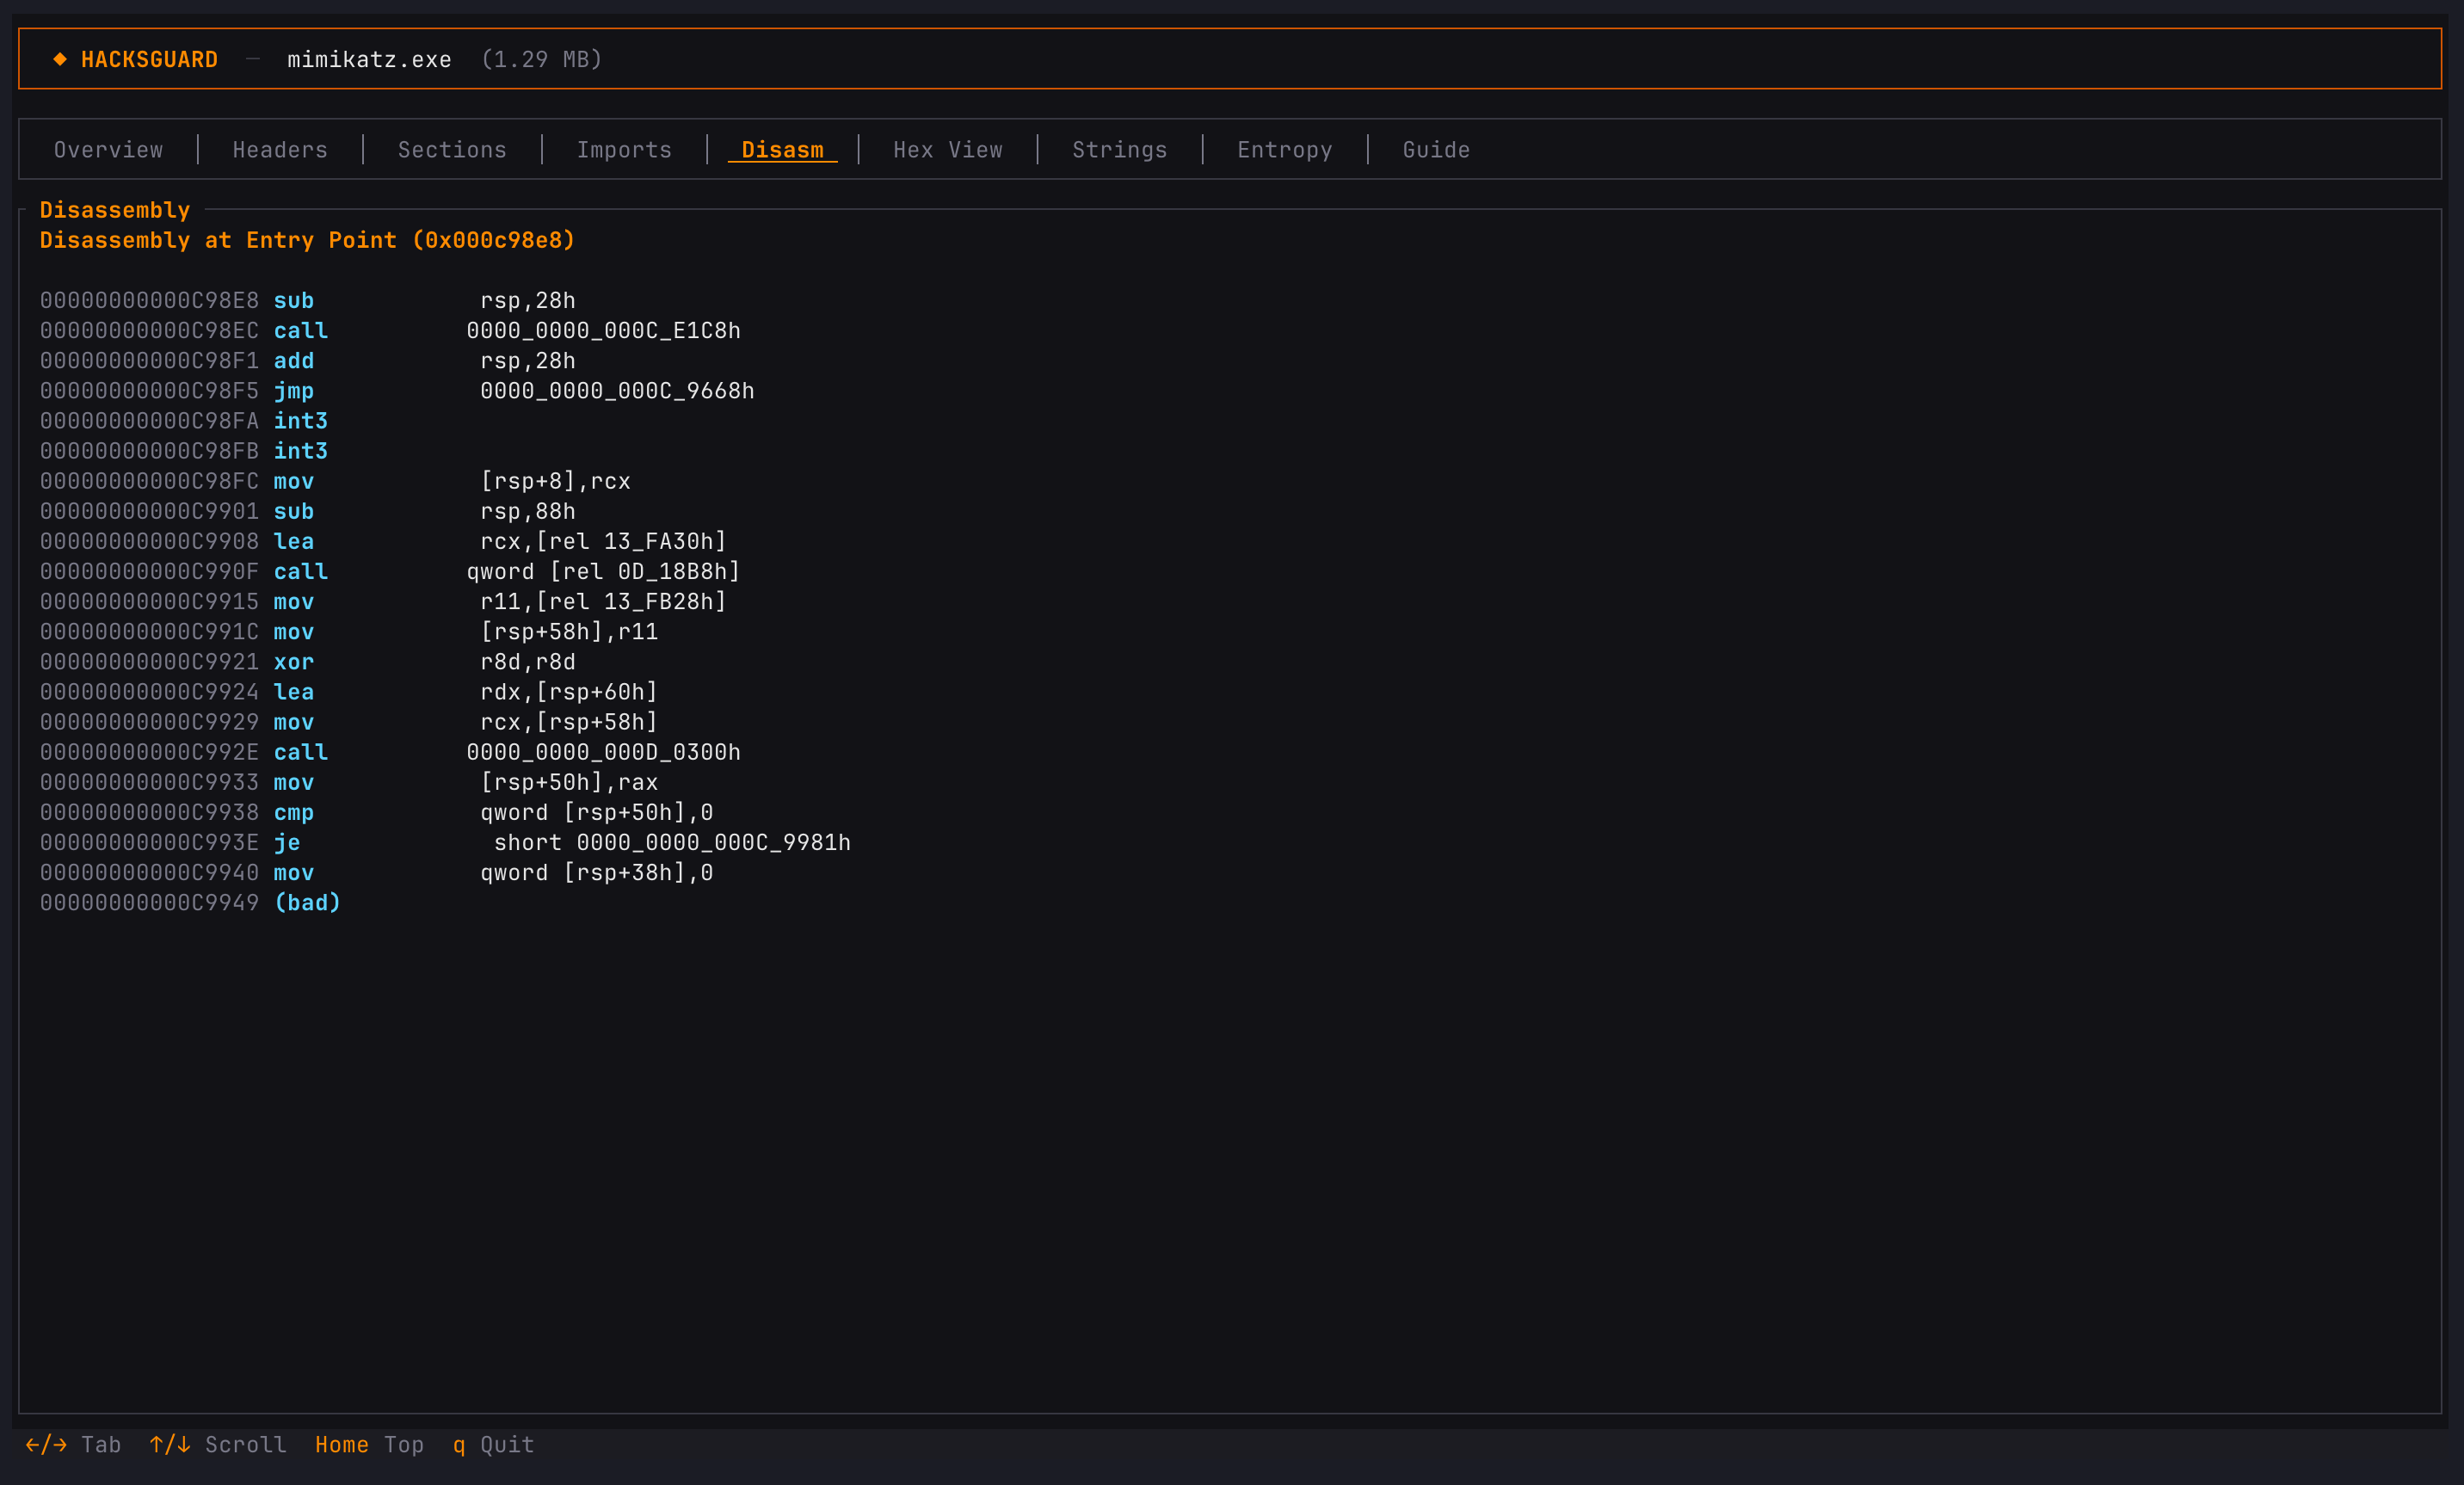
Task: Select jump target 0000_0000_000C_9668h
Action: 617,391
